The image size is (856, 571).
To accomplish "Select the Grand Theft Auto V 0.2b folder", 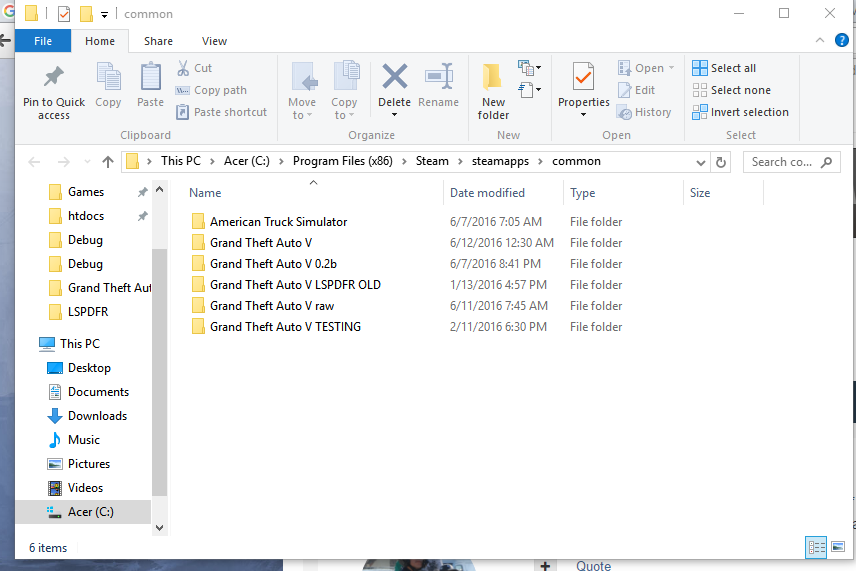I will coord(273,264).
